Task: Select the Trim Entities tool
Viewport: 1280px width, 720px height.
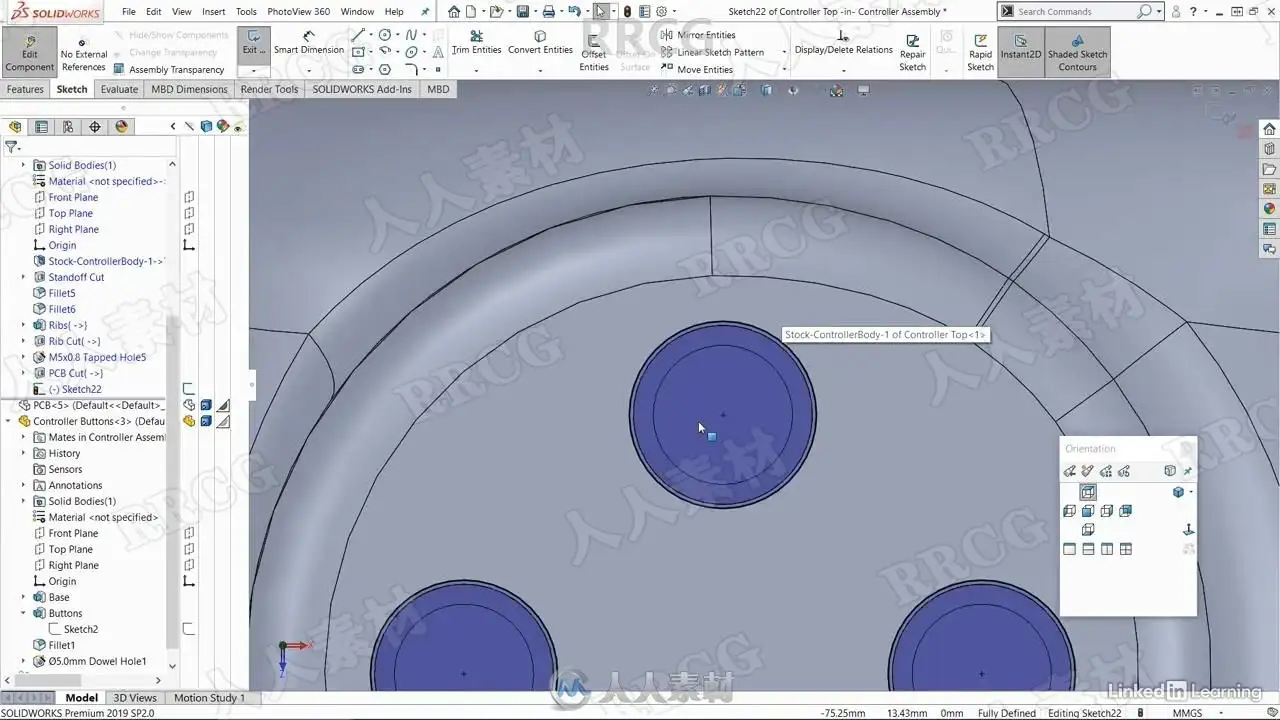Action: (x=476, y=44)
